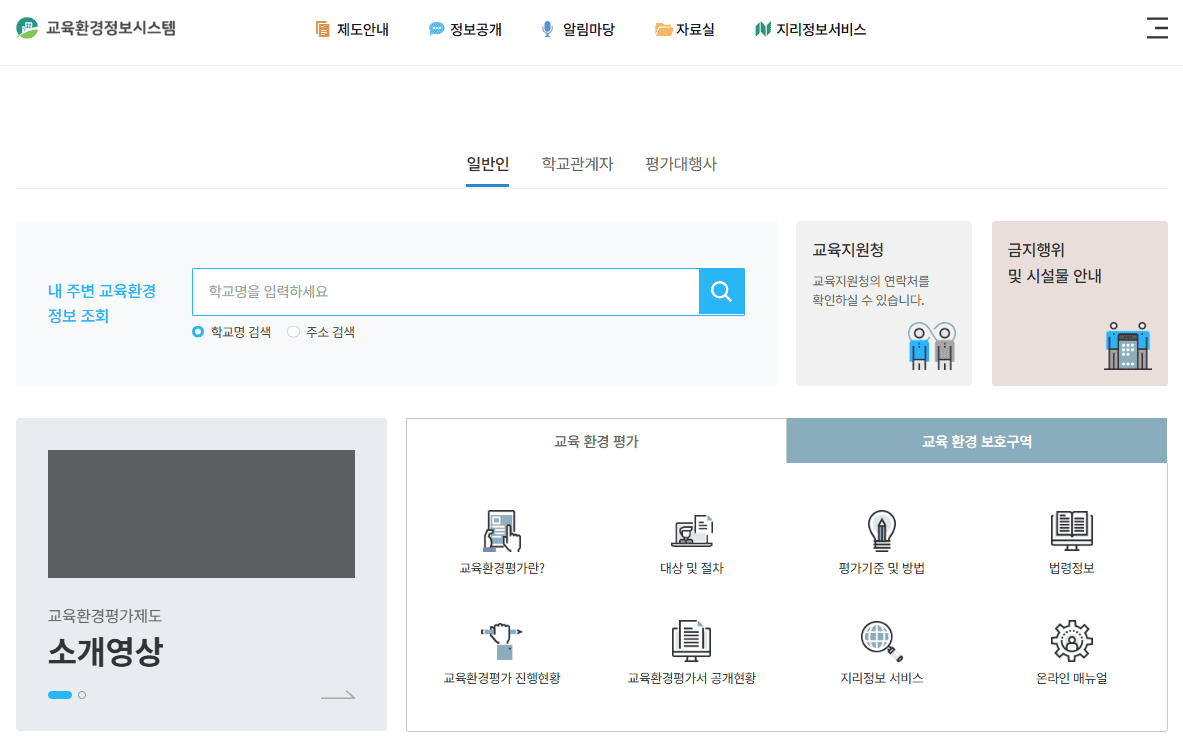Open the 교육 환경 보호구역 tab
This screenshot has height=748, width=1183.
[976, 440]
